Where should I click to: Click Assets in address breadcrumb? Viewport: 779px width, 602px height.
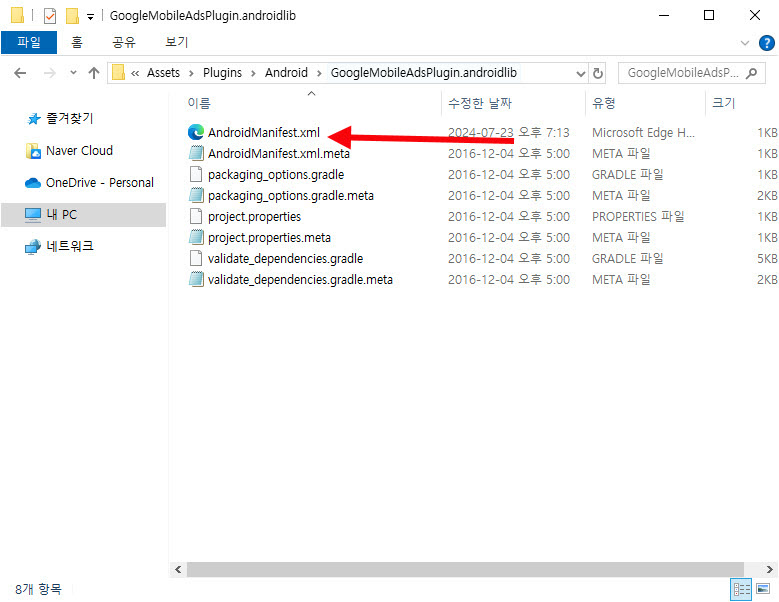tap(163, 73)
